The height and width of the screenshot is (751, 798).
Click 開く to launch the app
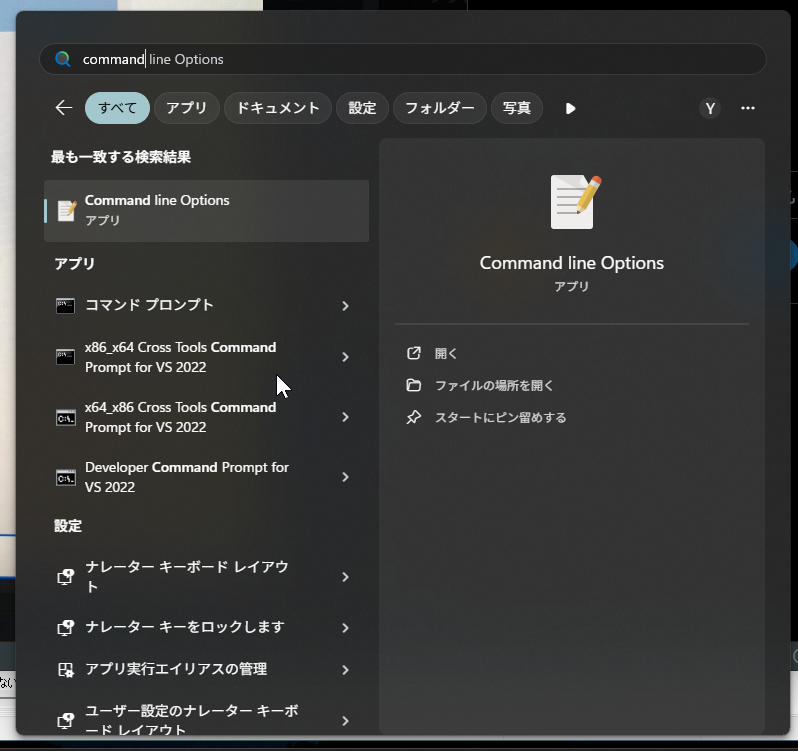click(x=446, y=353)
